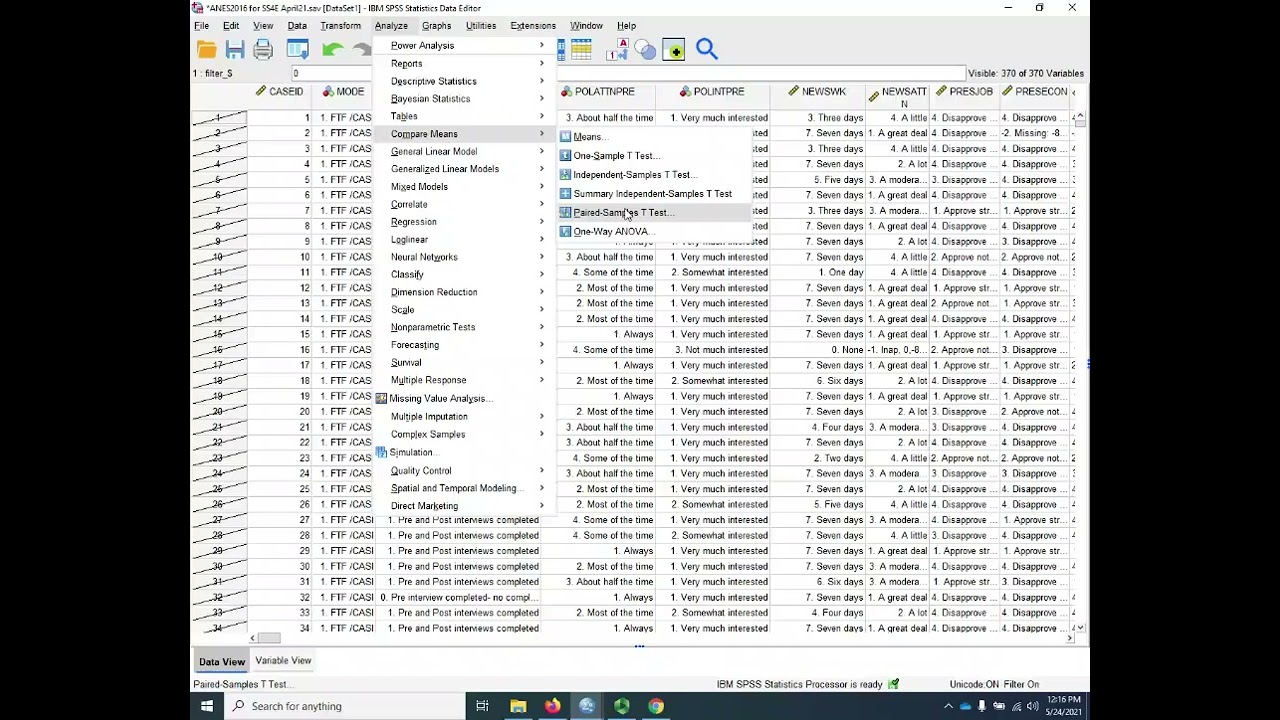This screenshot has width=1280, height=720.
Task: Click the SPSS Statistics taskbar icon
Action: tap(587, 706)
